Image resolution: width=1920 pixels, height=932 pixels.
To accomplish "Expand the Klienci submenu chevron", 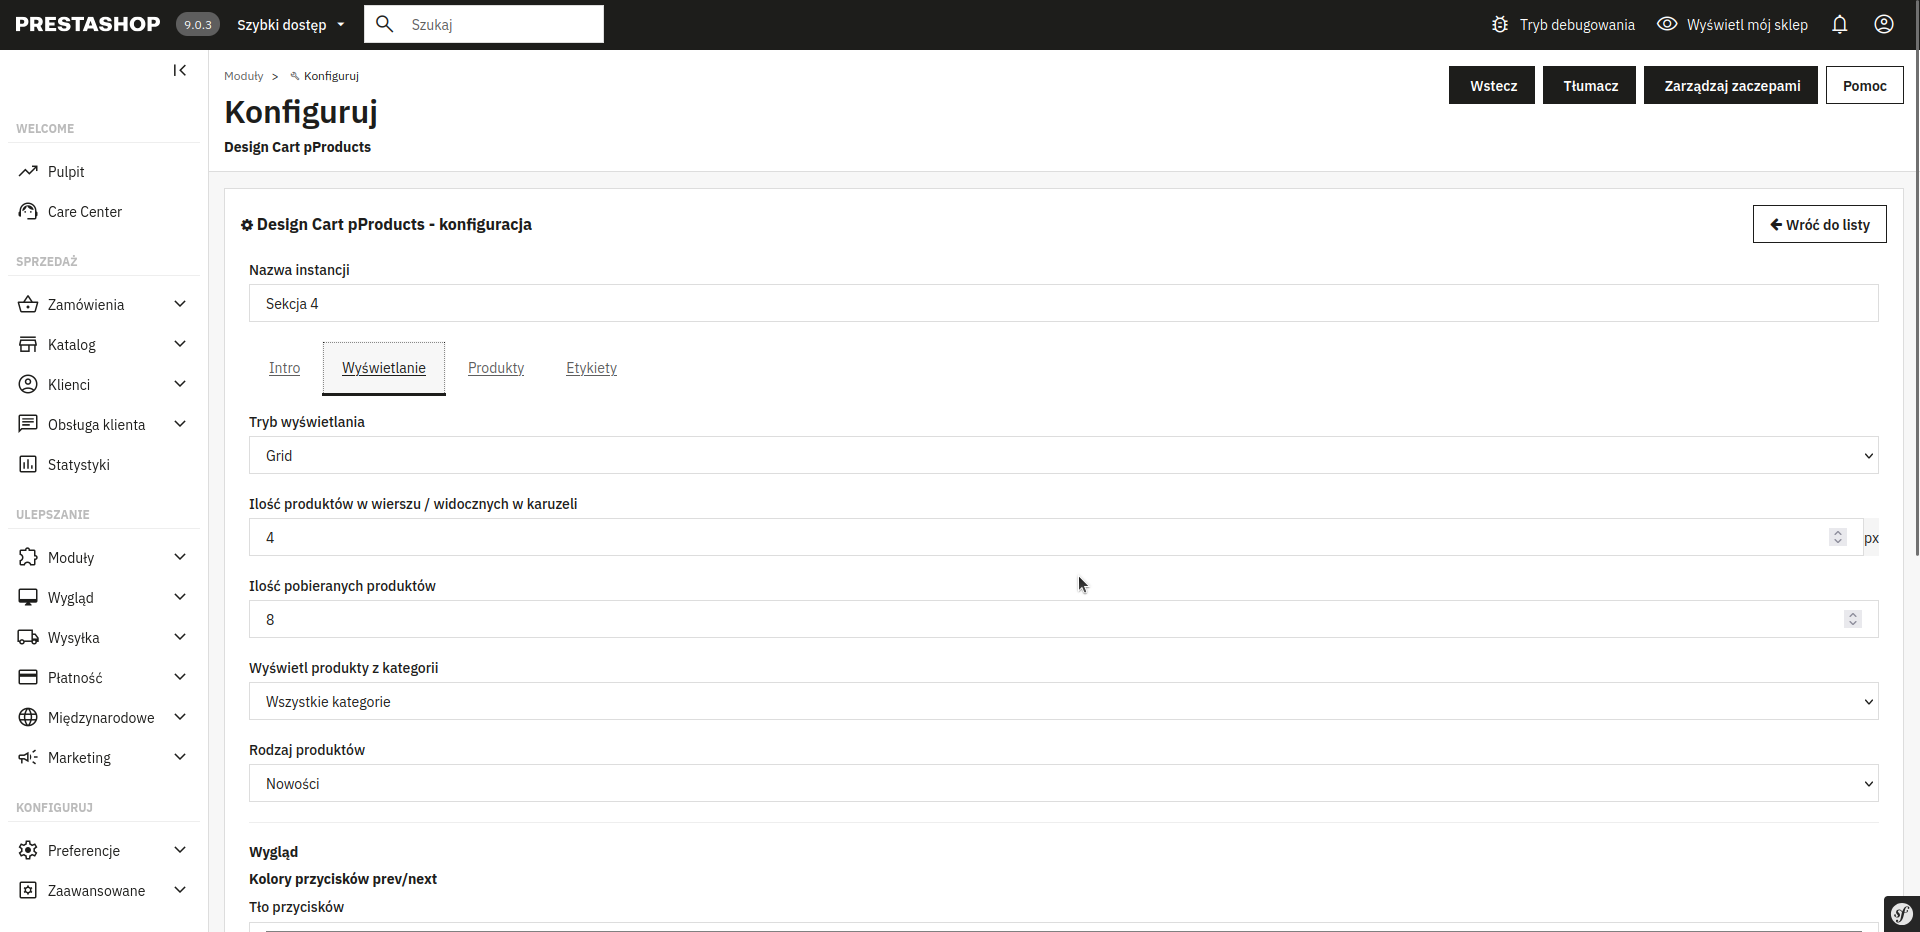I will [180, 384].
